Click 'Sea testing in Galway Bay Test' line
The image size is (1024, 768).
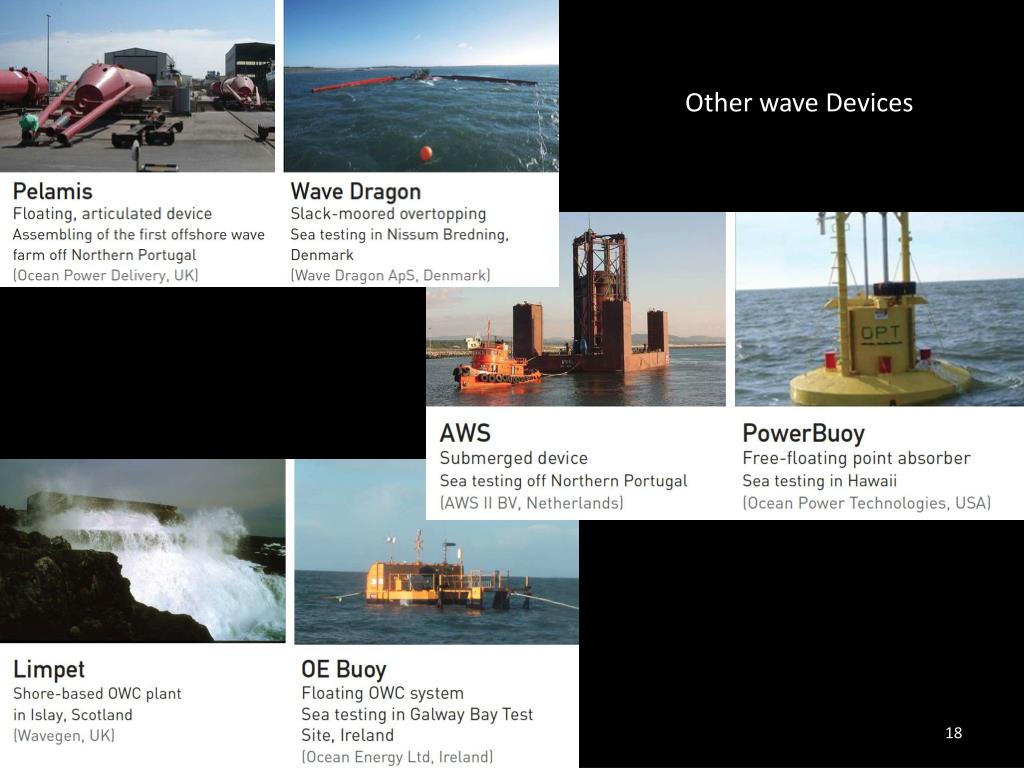417,714
